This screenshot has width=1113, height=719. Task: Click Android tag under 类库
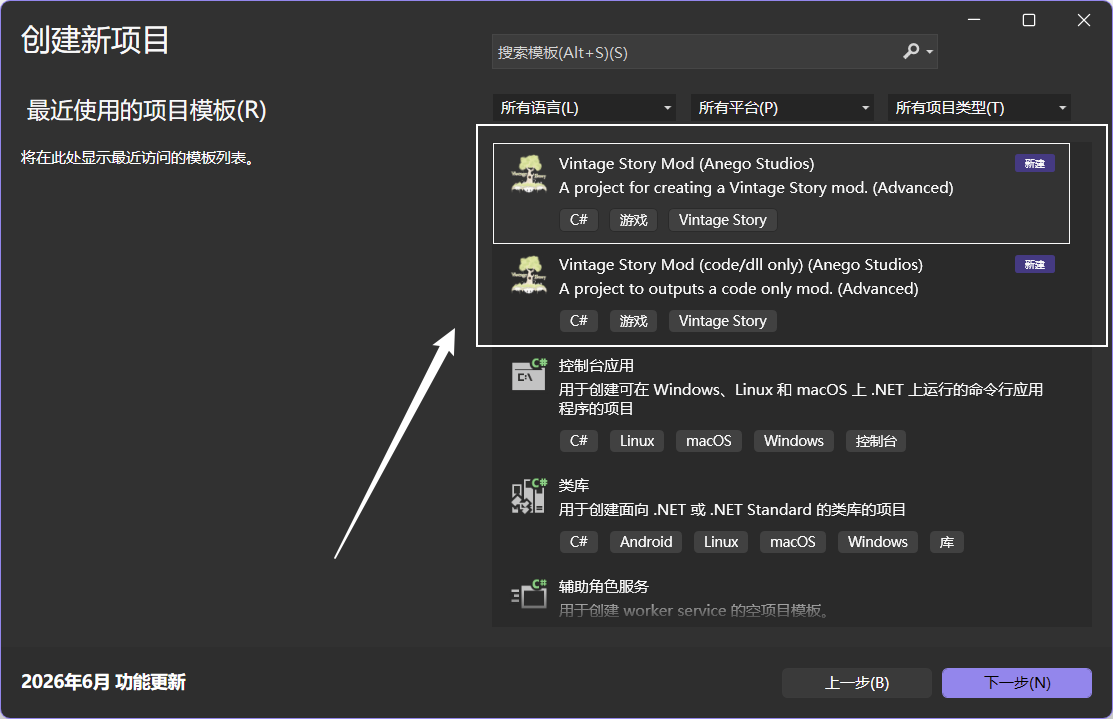click(646, 542)
